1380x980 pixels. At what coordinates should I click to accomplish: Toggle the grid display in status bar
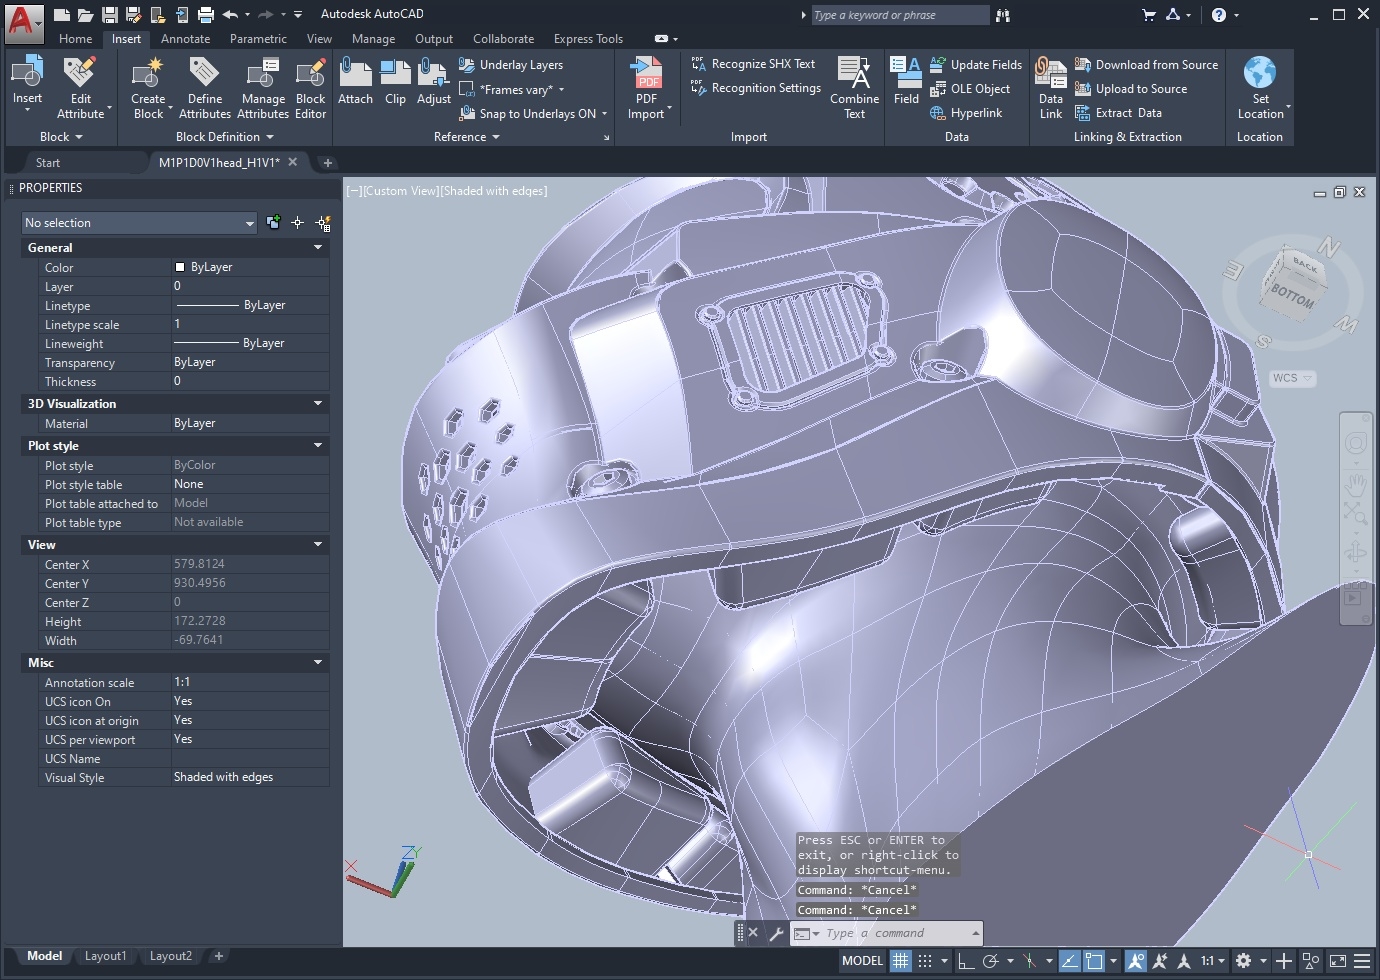click(901, 961)
